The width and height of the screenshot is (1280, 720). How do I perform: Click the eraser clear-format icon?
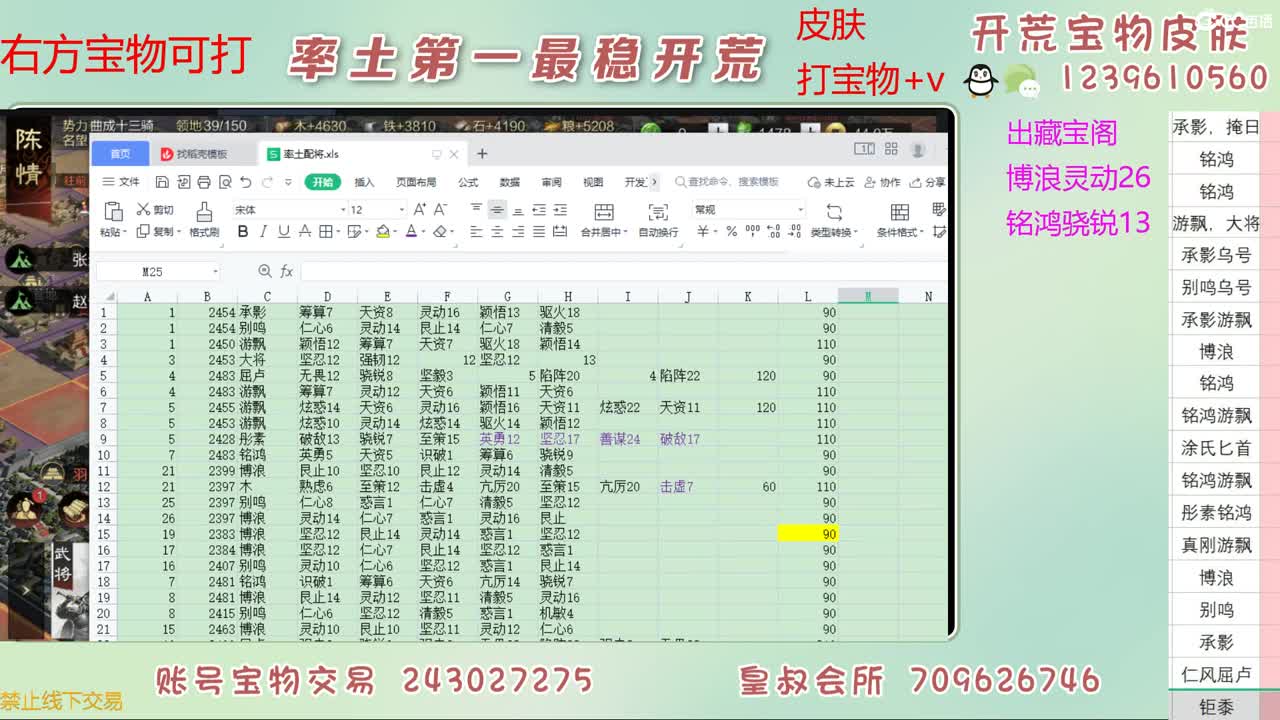click(439, 232)
